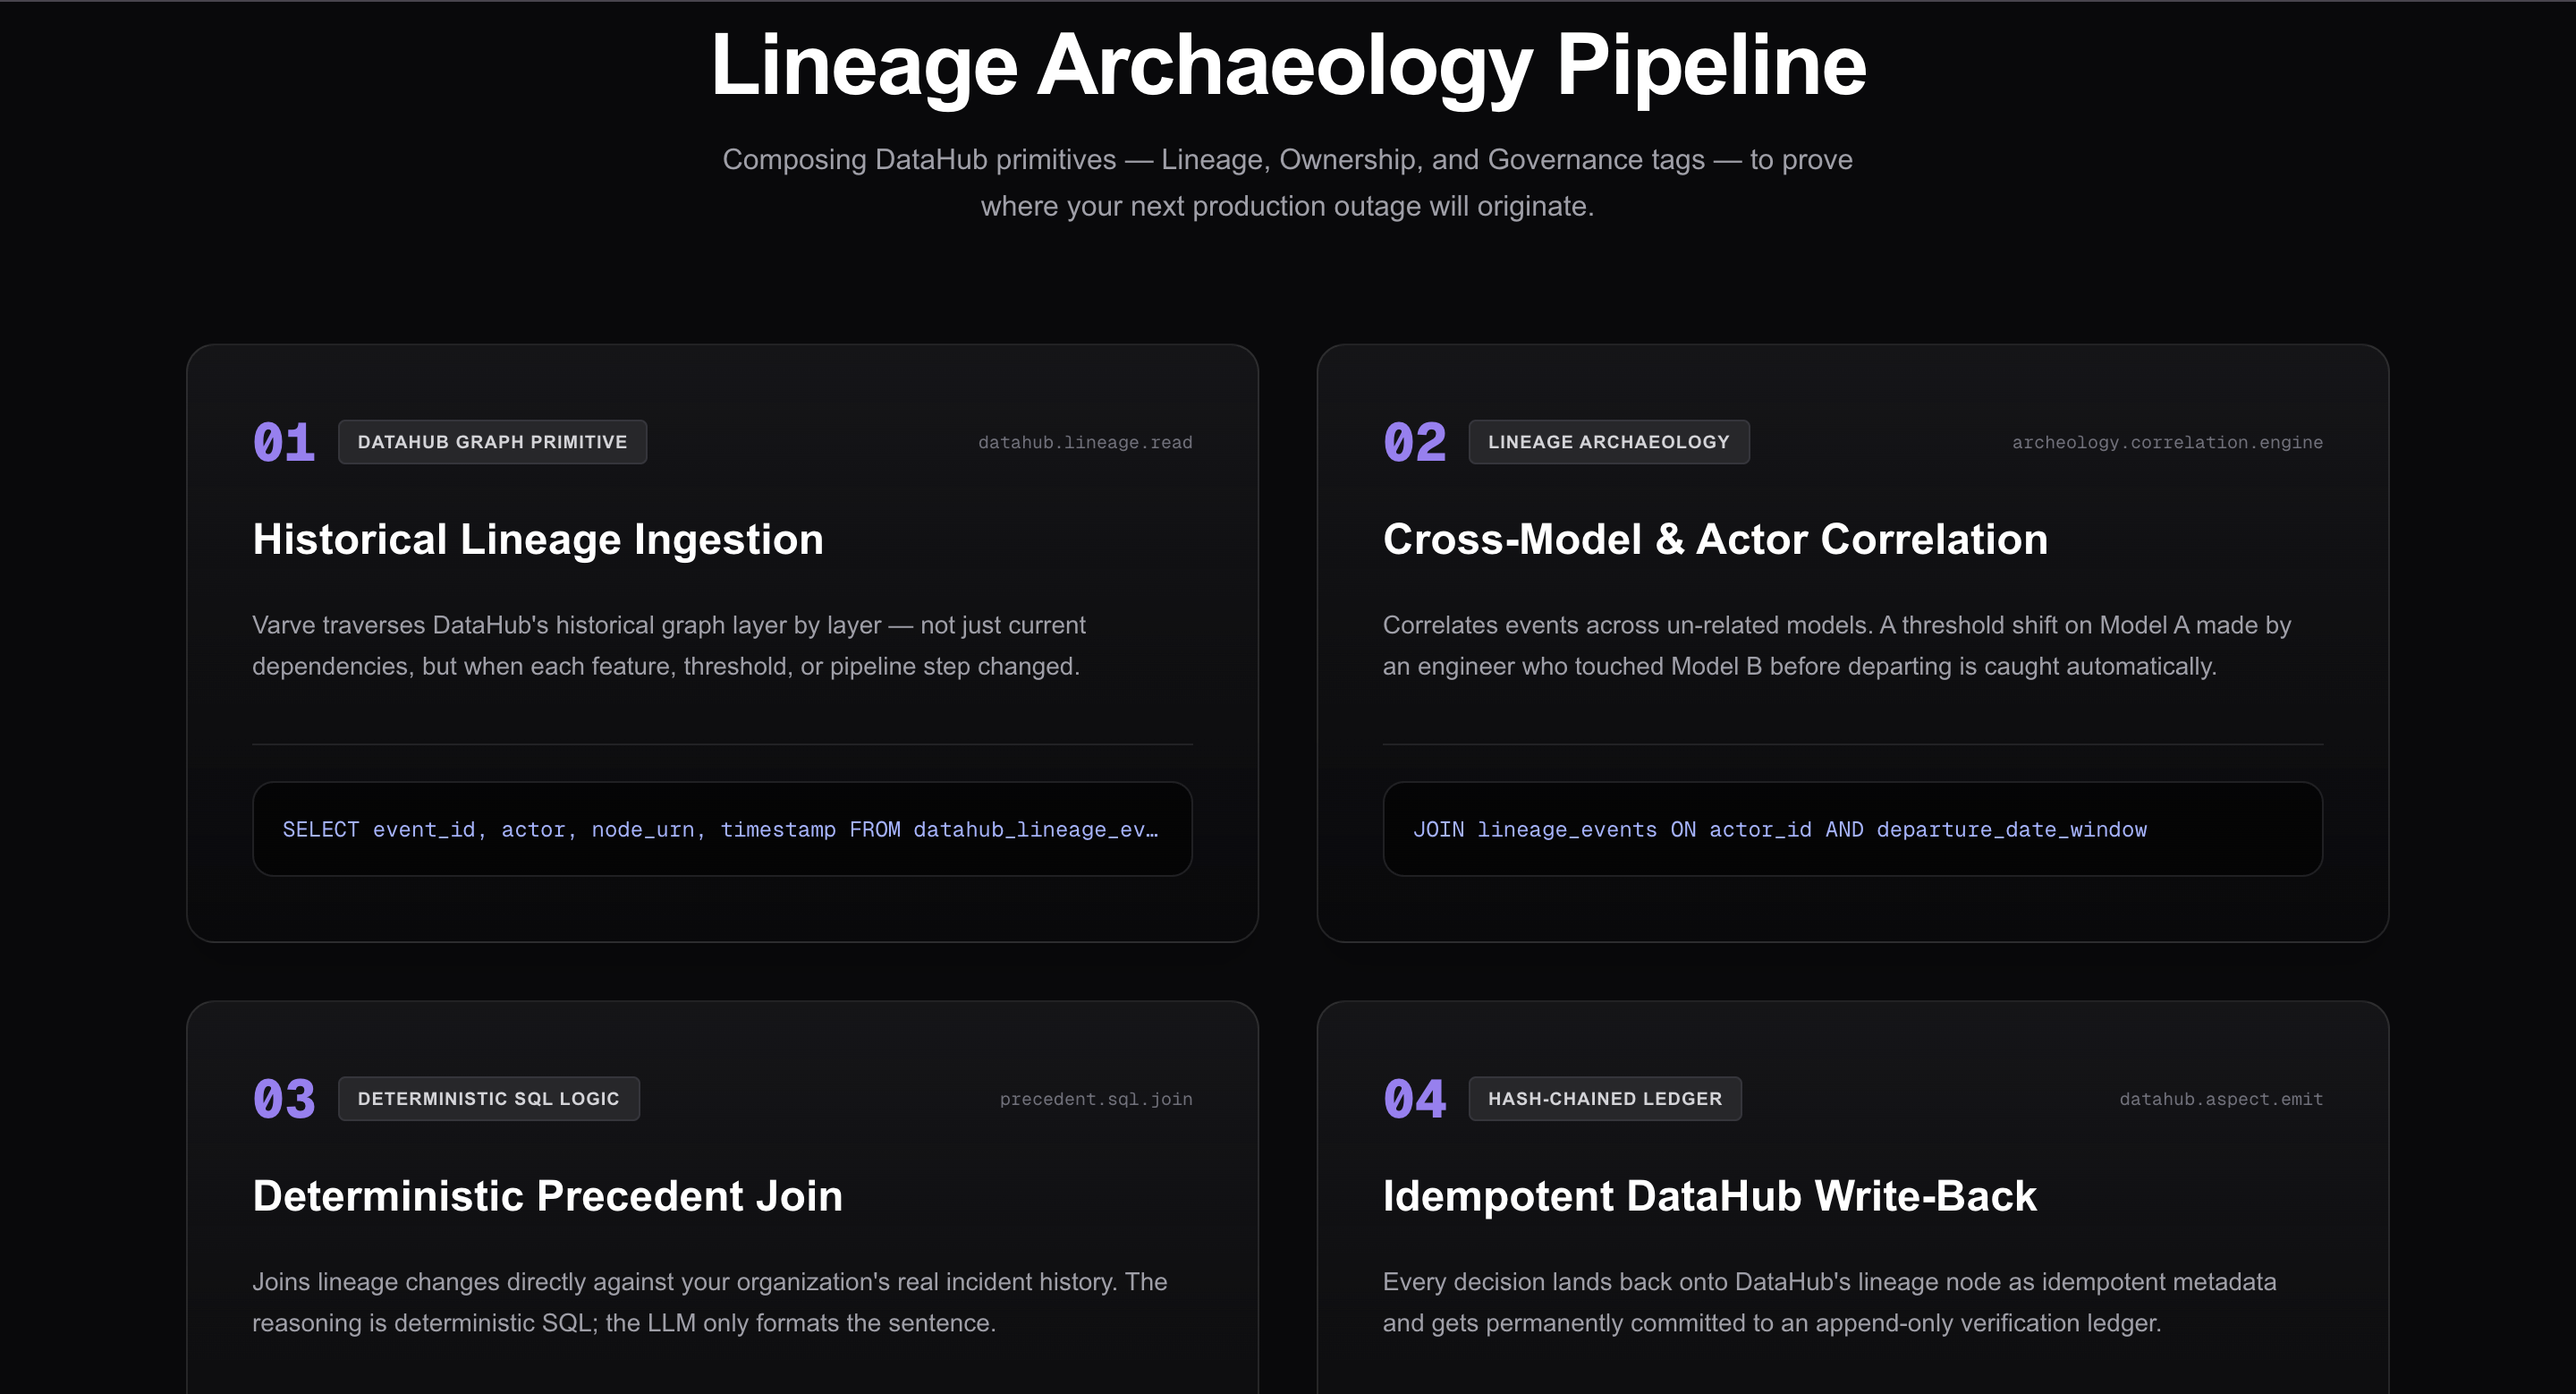Screen dimensions: 2576x1394
Task: Click step number 02
Action: [1414, 442]
